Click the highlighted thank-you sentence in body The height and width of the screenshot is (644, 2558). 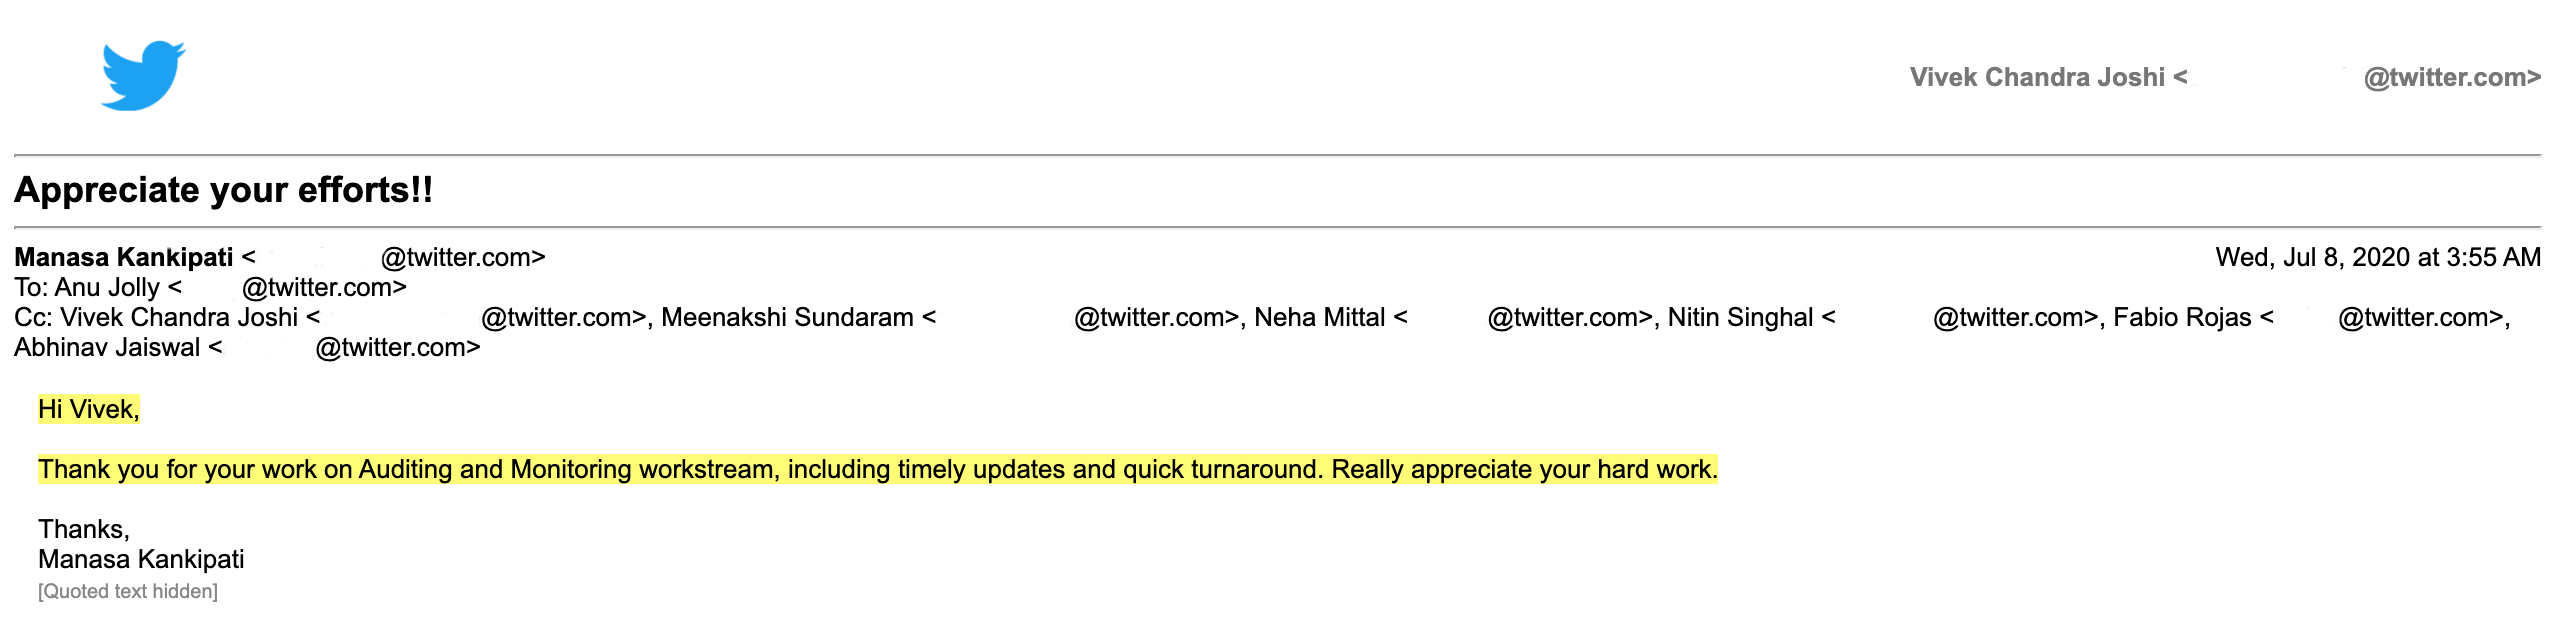877,469
